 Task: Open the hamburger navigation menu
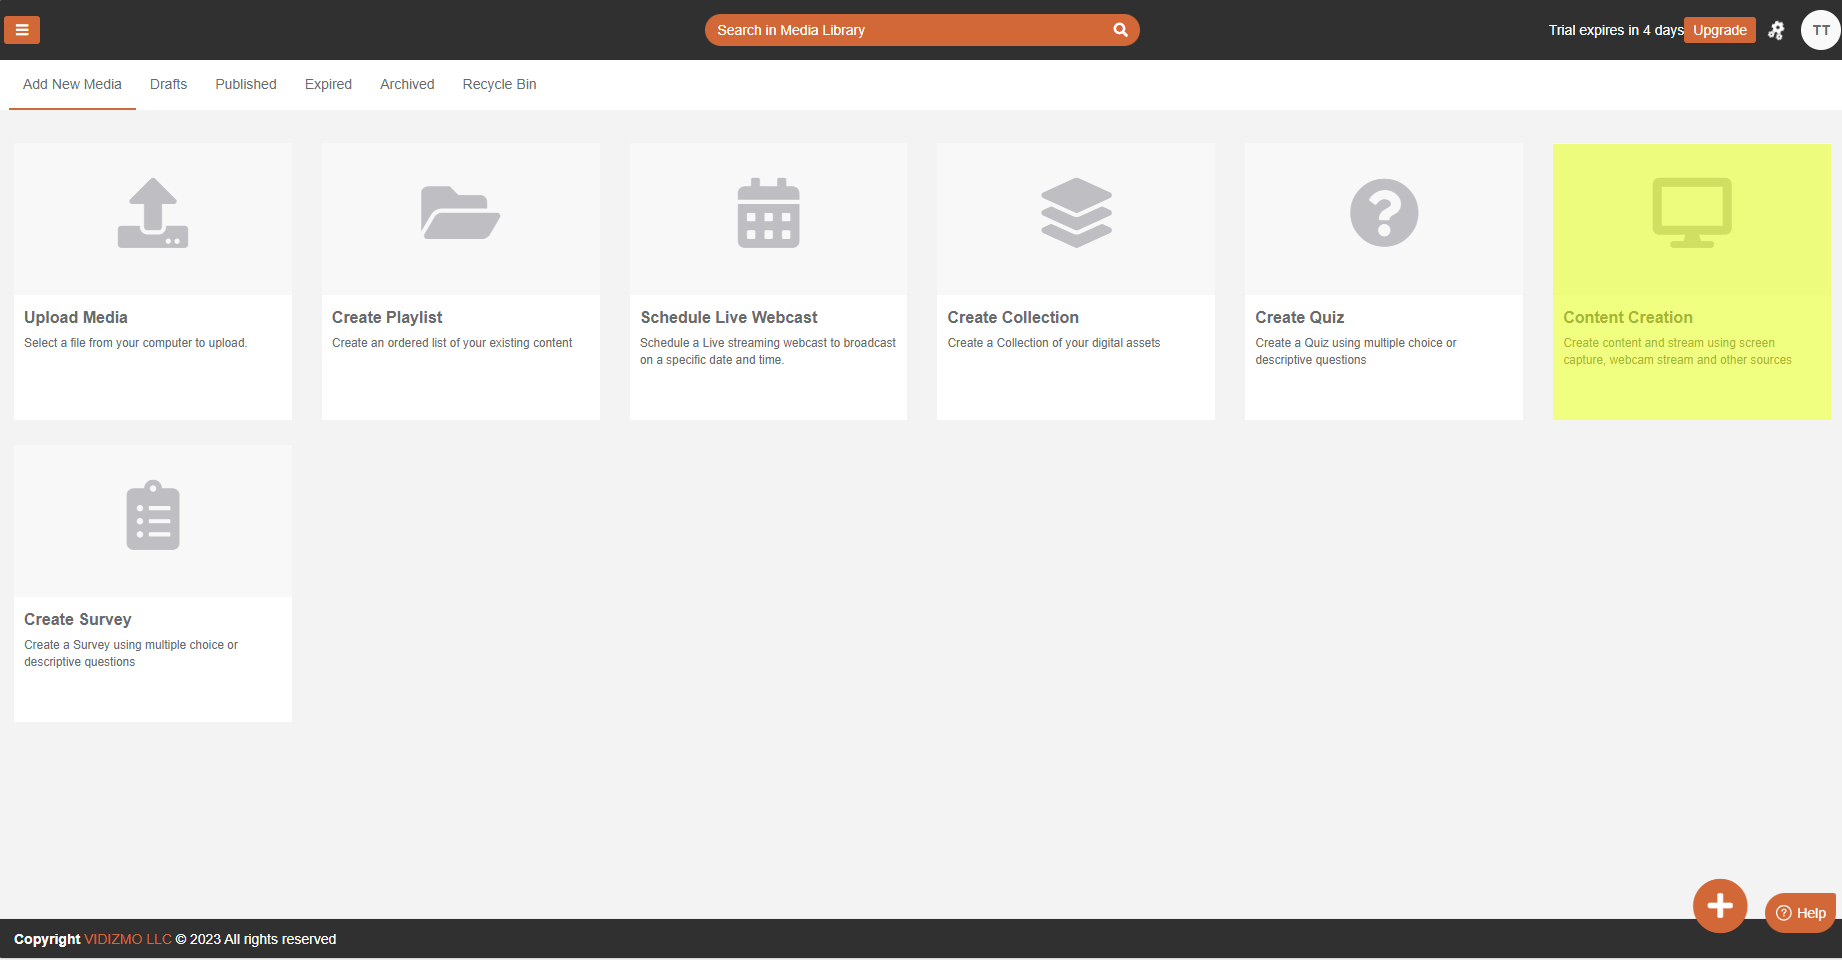22,30
